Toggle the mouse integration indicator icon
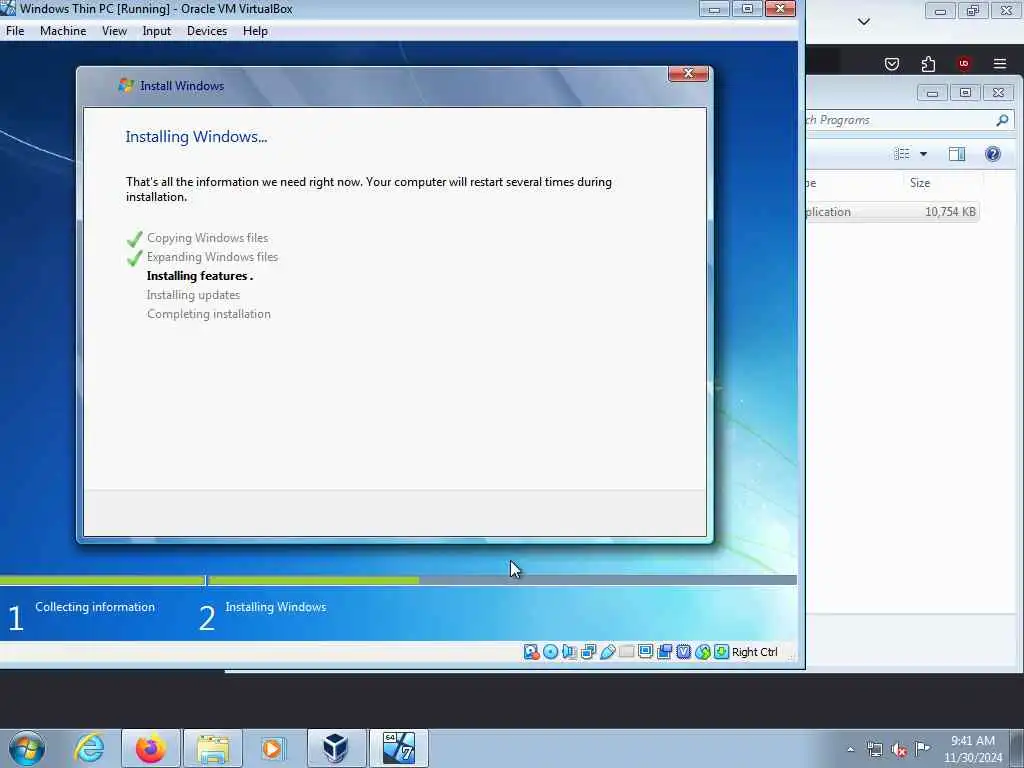 coord(703,652)
